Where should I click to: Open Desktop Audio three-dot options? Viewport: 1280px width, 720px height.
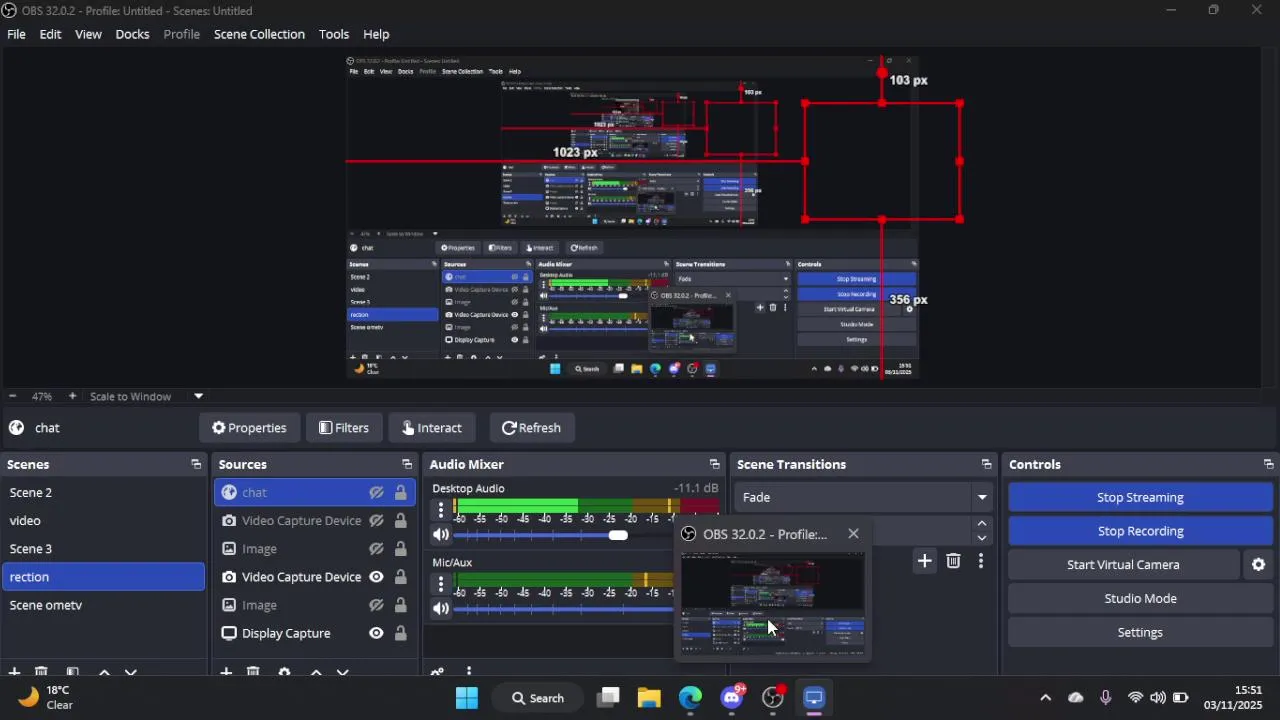[x=440, y=509]
